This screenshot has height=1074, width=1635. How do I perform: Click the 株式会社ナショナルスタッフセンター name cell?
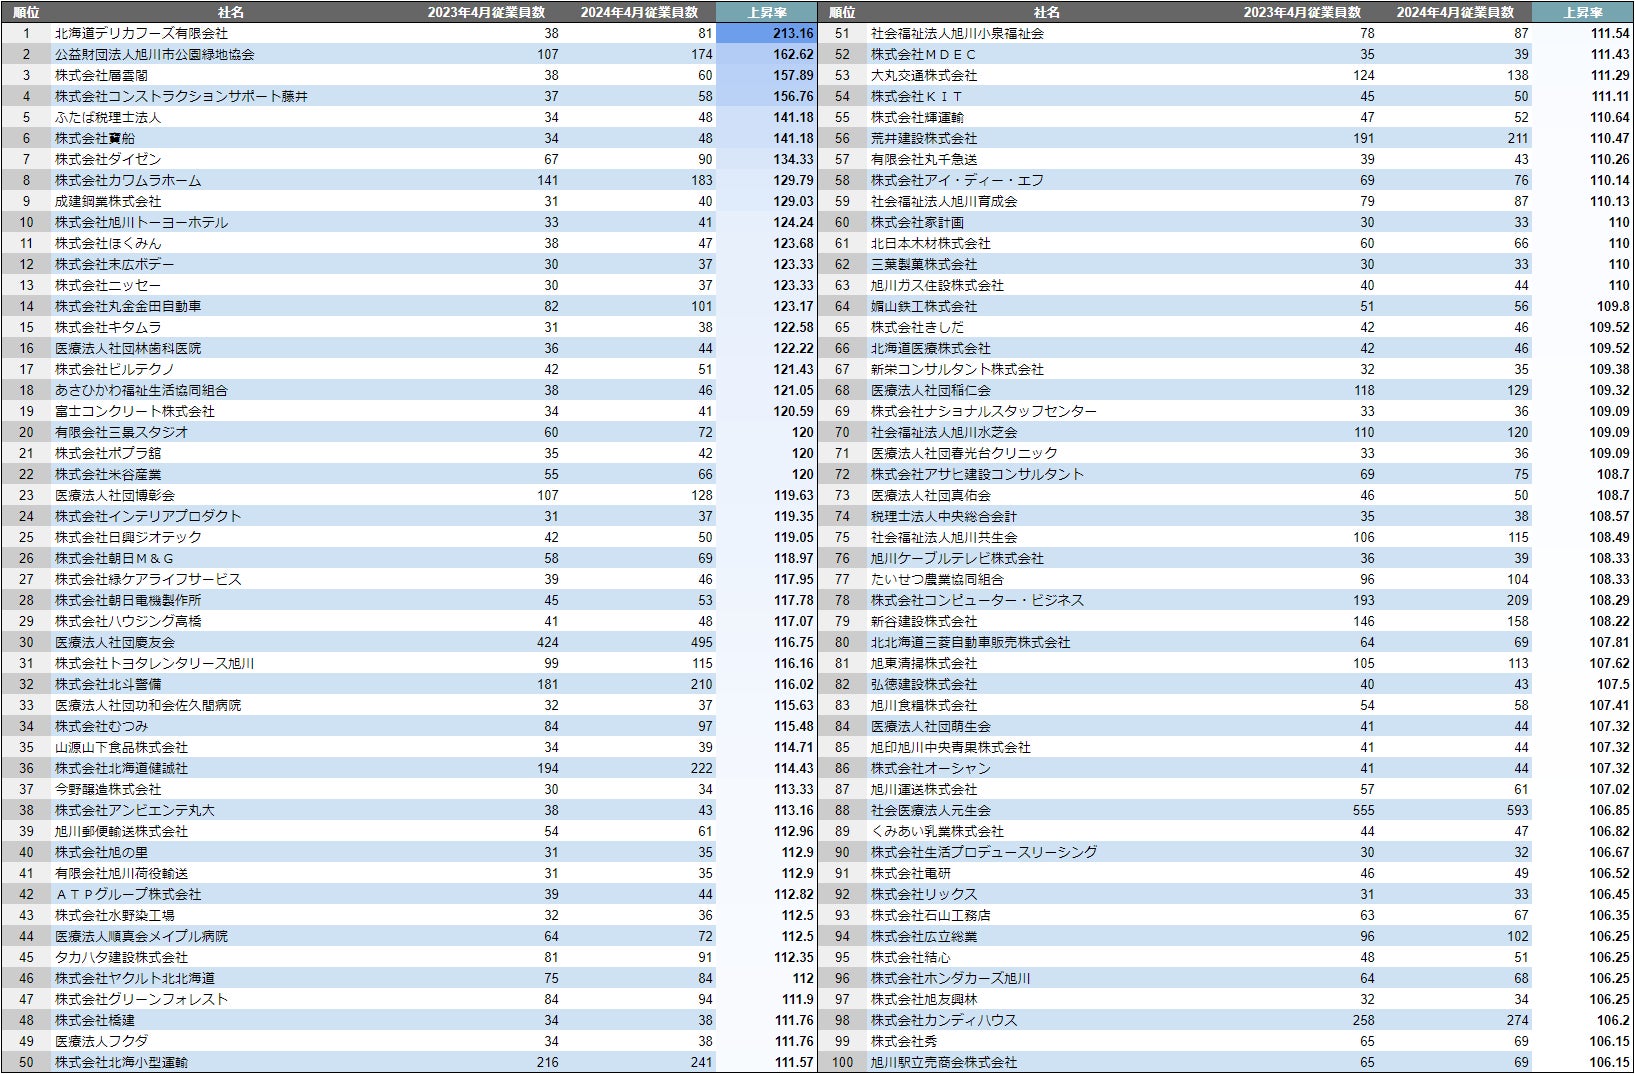(984, 411)
